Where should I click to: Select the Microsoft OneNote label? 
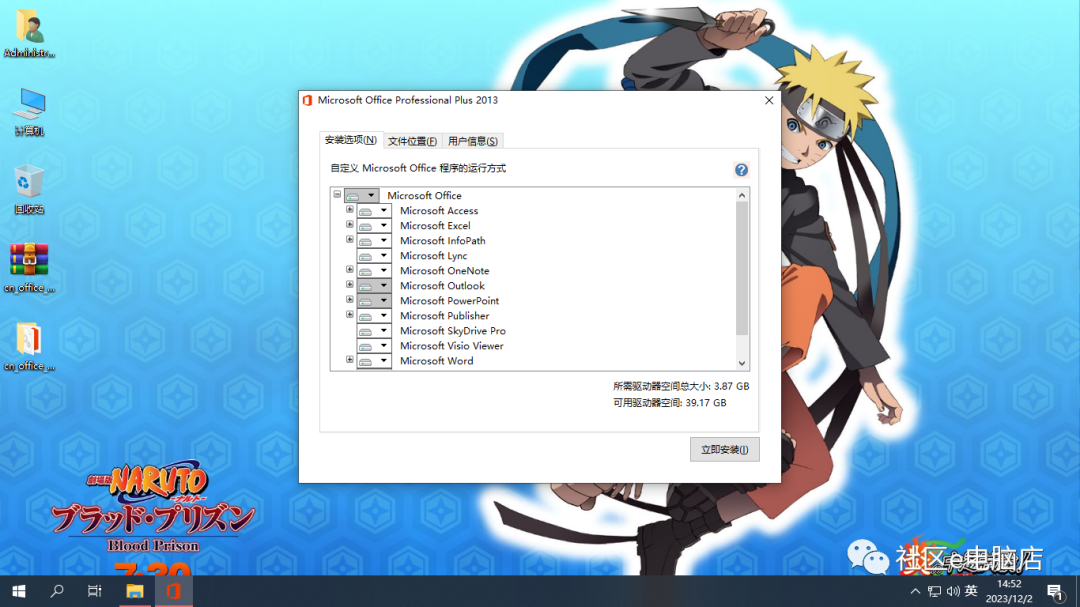point(445,271)
